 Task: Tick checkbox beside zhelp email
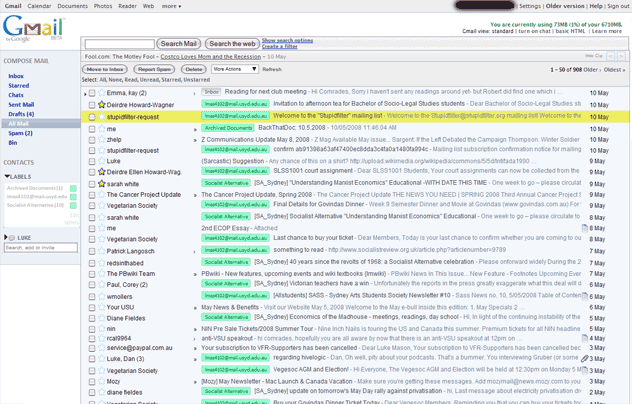click(x=92, y=140)
